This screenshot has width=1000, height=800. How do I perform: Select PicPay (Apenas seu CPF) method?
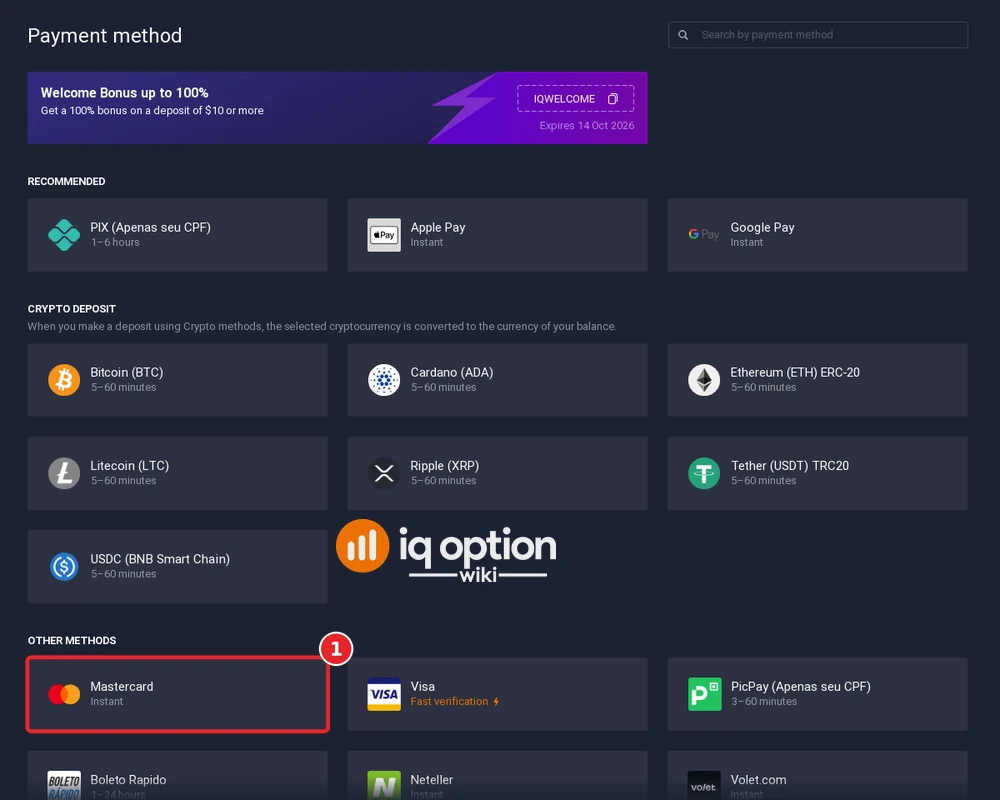818,694
